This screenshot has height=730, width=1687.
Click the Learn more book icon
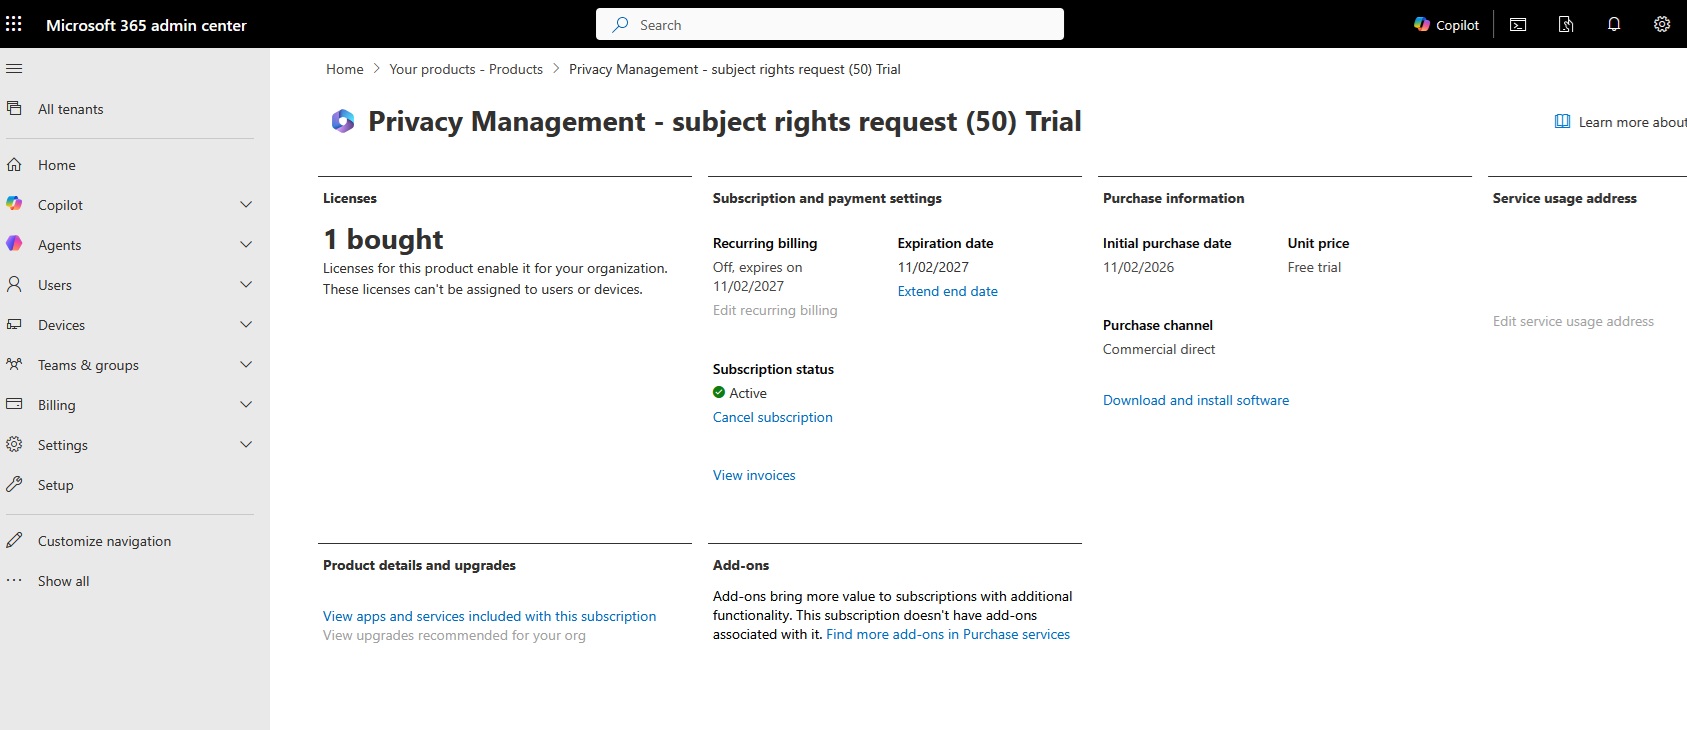(x=1562, y=122)
